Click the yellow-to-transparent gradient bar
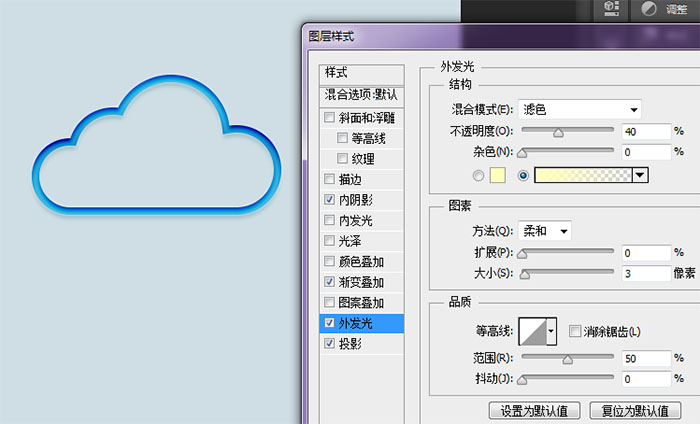The height and width of the screenshot is (424, 700). tap(583, 175)
